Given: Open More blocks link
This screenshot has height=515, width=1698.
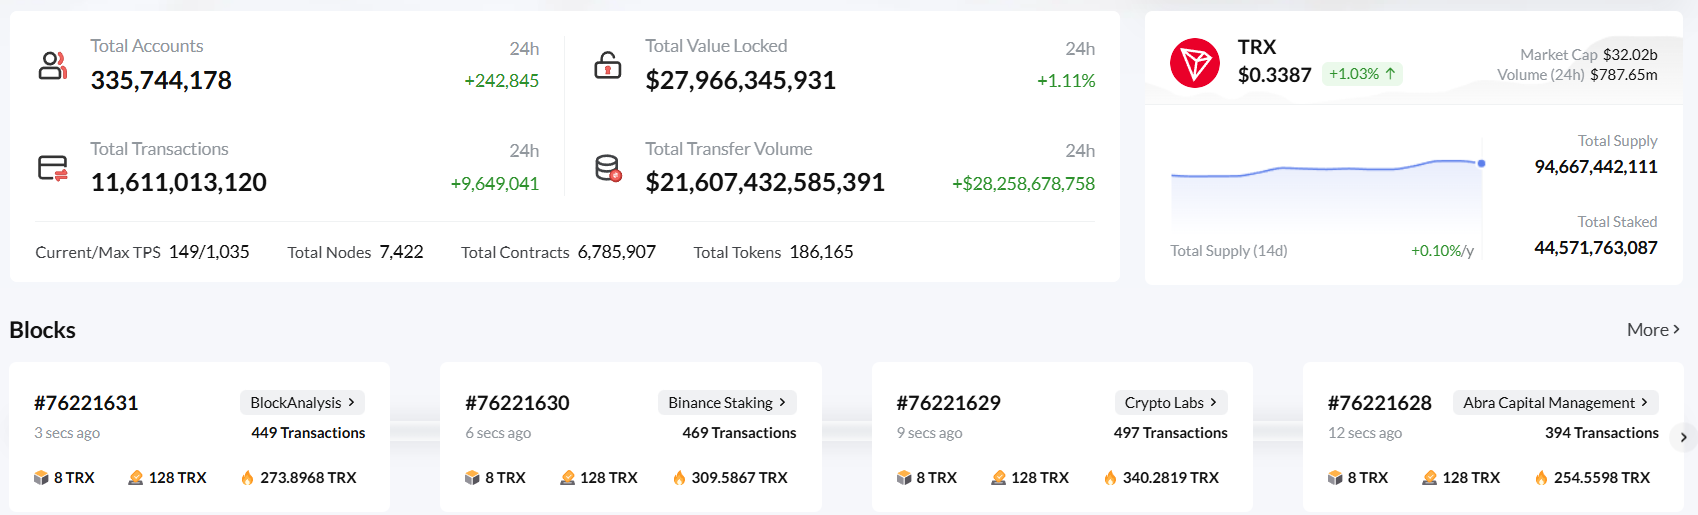Looking at the screenshot, I should (1652, 330).
